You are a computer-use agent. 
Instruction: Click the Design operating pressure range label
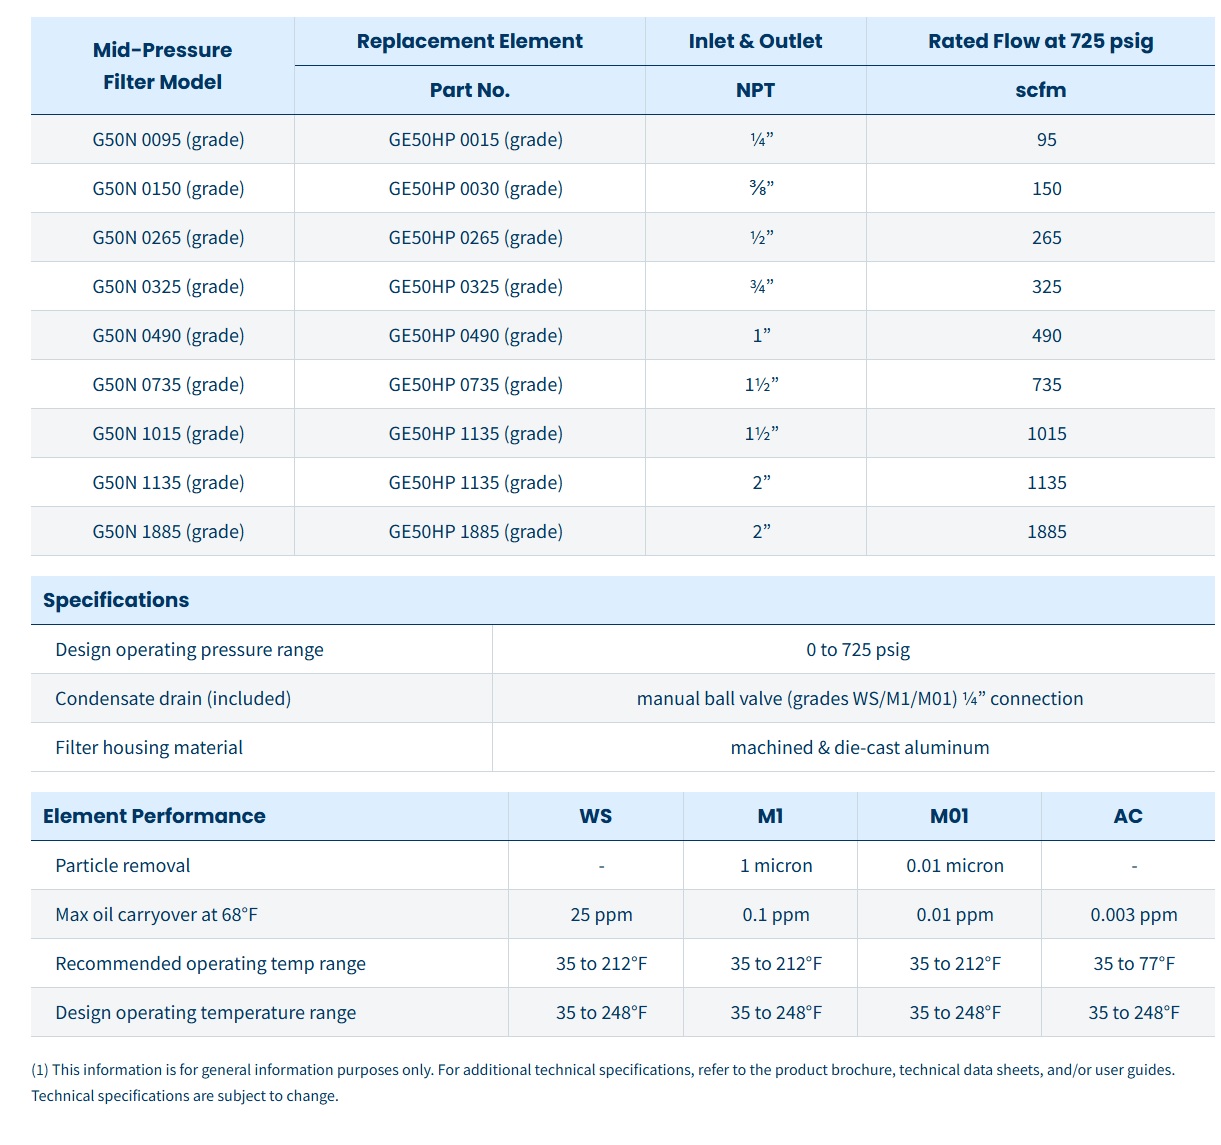coord(189,650)
